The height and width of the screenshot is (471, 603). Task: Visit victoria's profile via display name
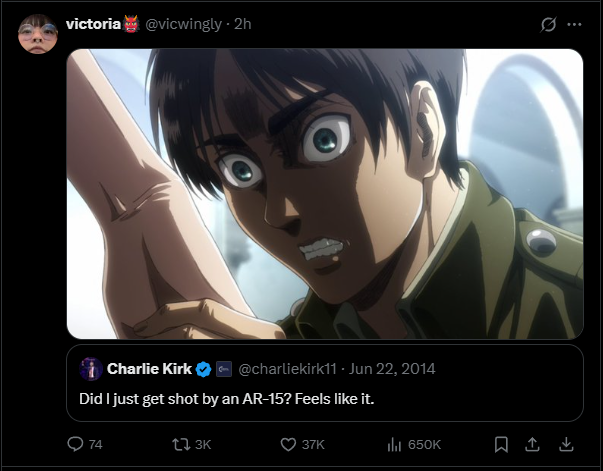pyautogui.click(x=93, y=23)
